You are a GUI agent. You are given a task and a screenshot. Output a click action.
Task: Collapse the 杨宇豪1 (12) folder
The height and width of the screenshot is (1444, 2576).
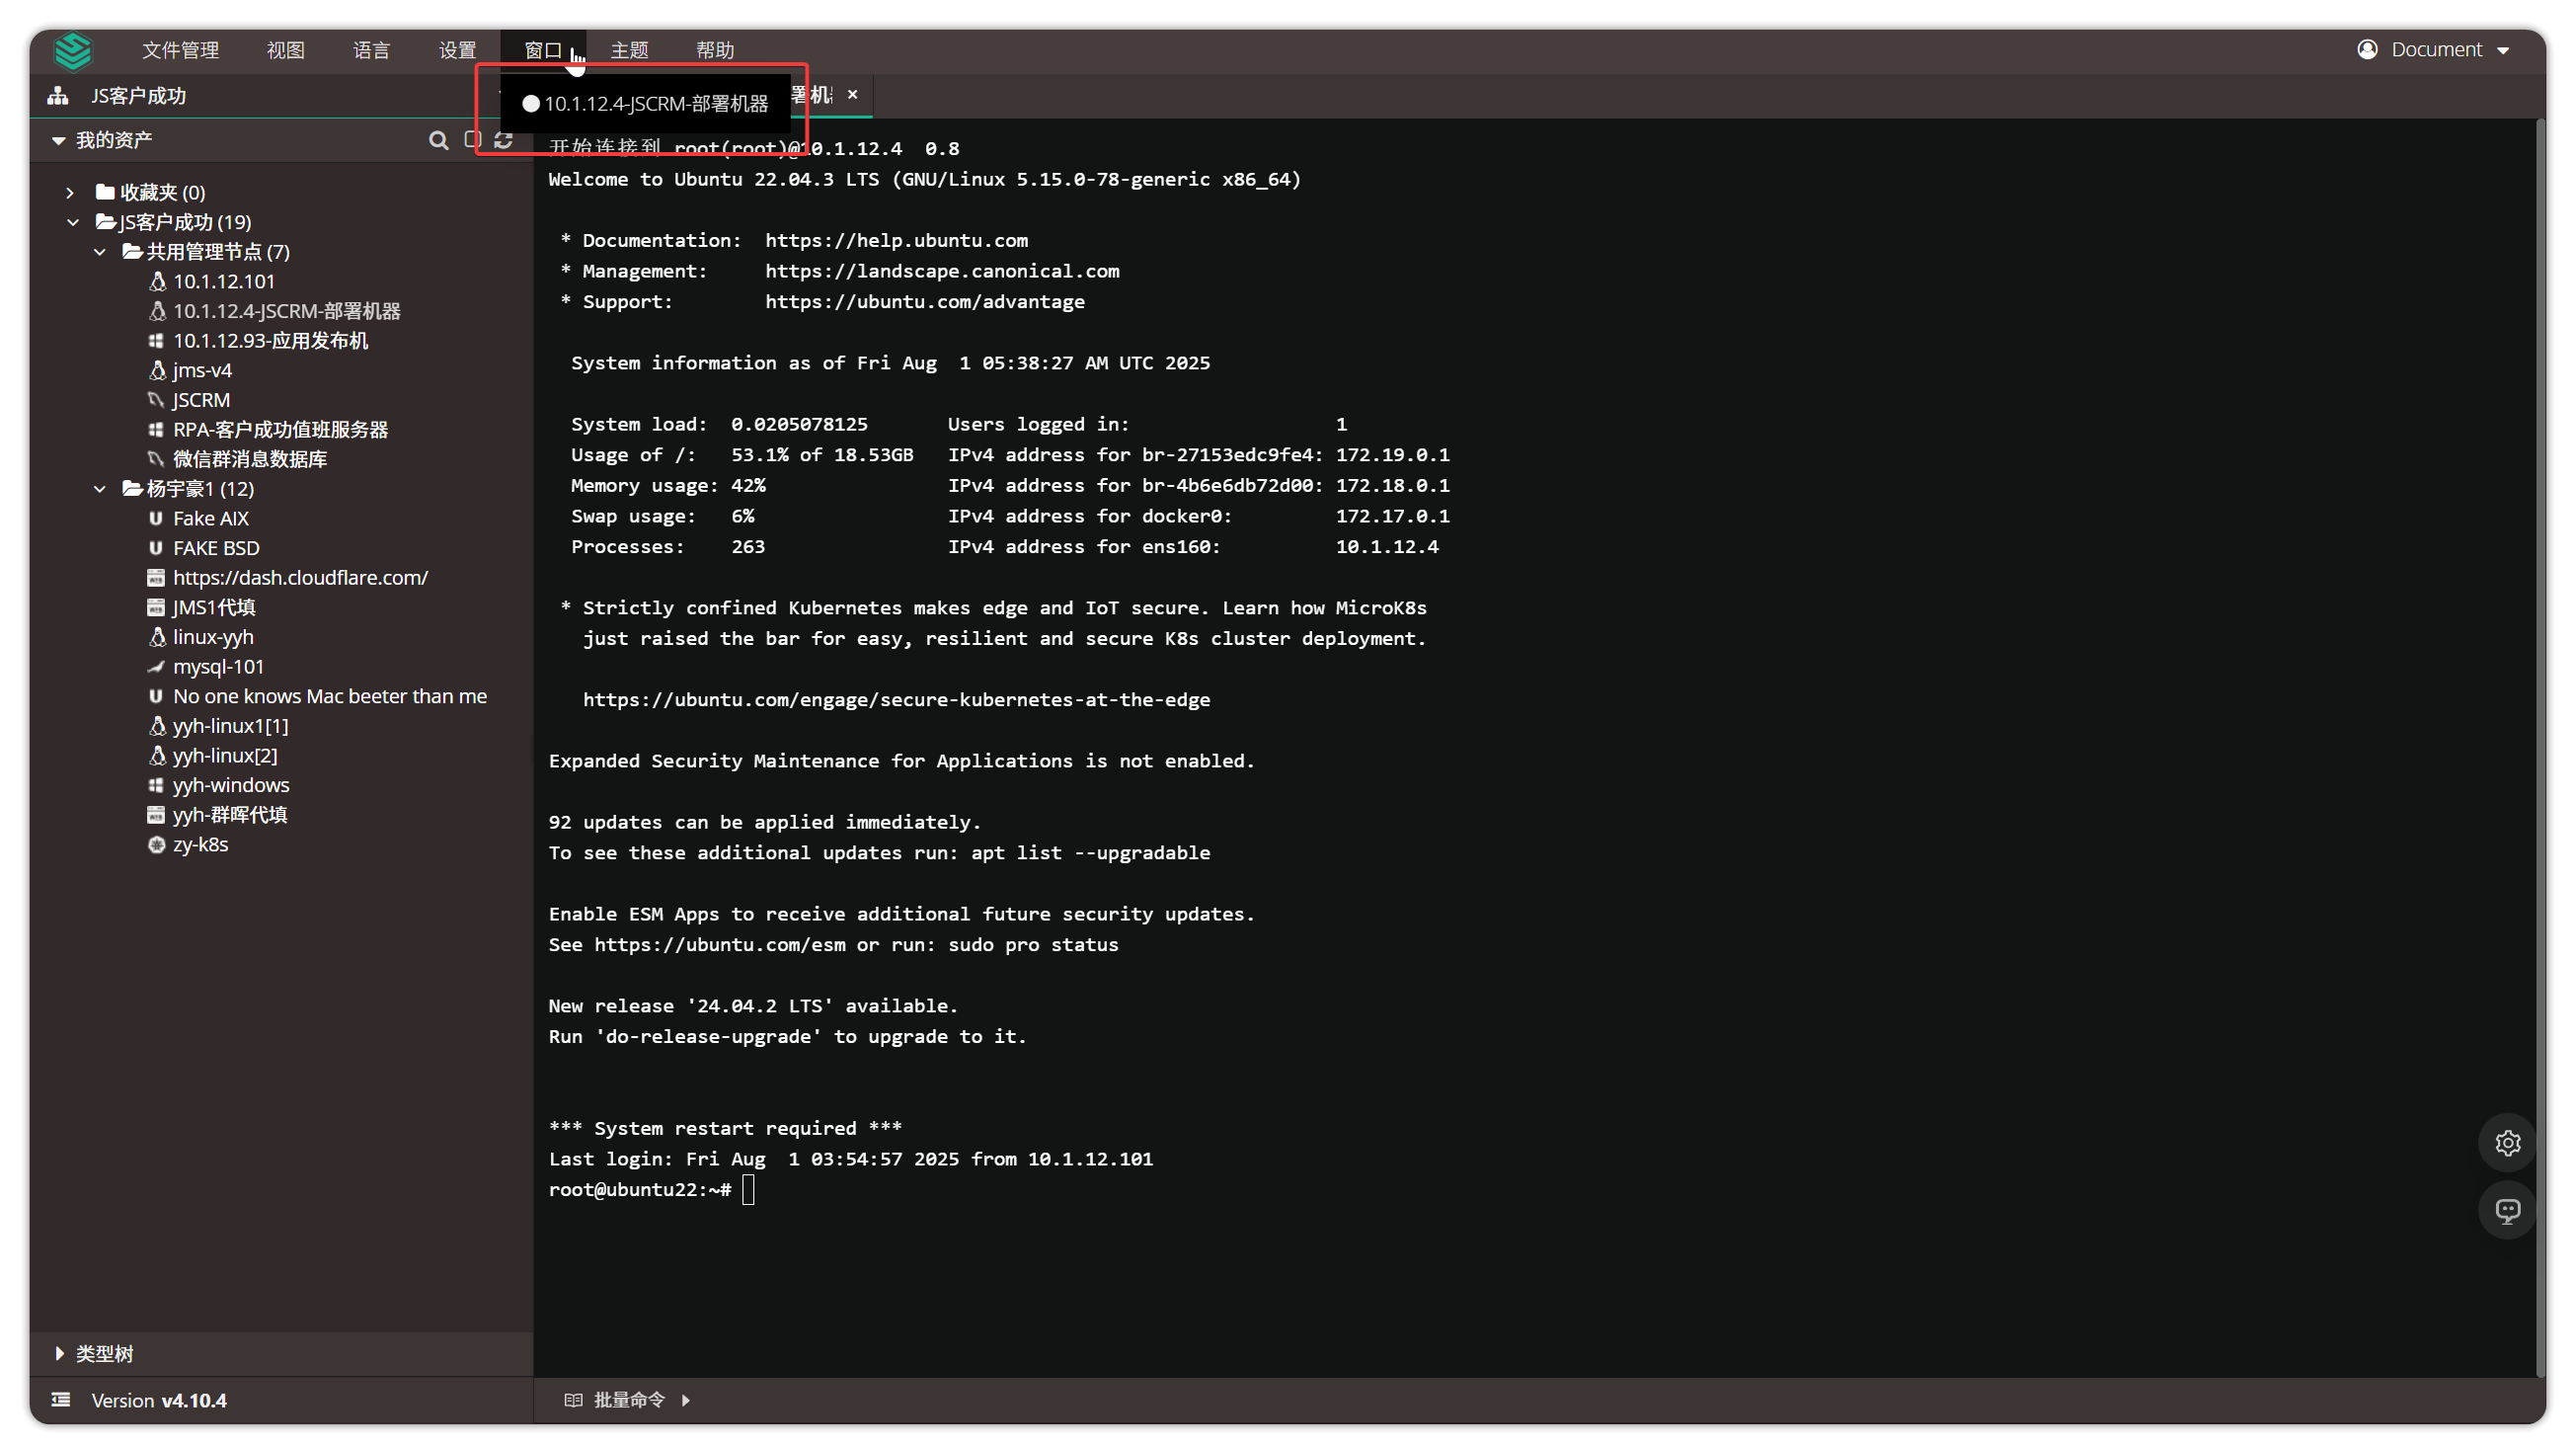coord(100,489)
